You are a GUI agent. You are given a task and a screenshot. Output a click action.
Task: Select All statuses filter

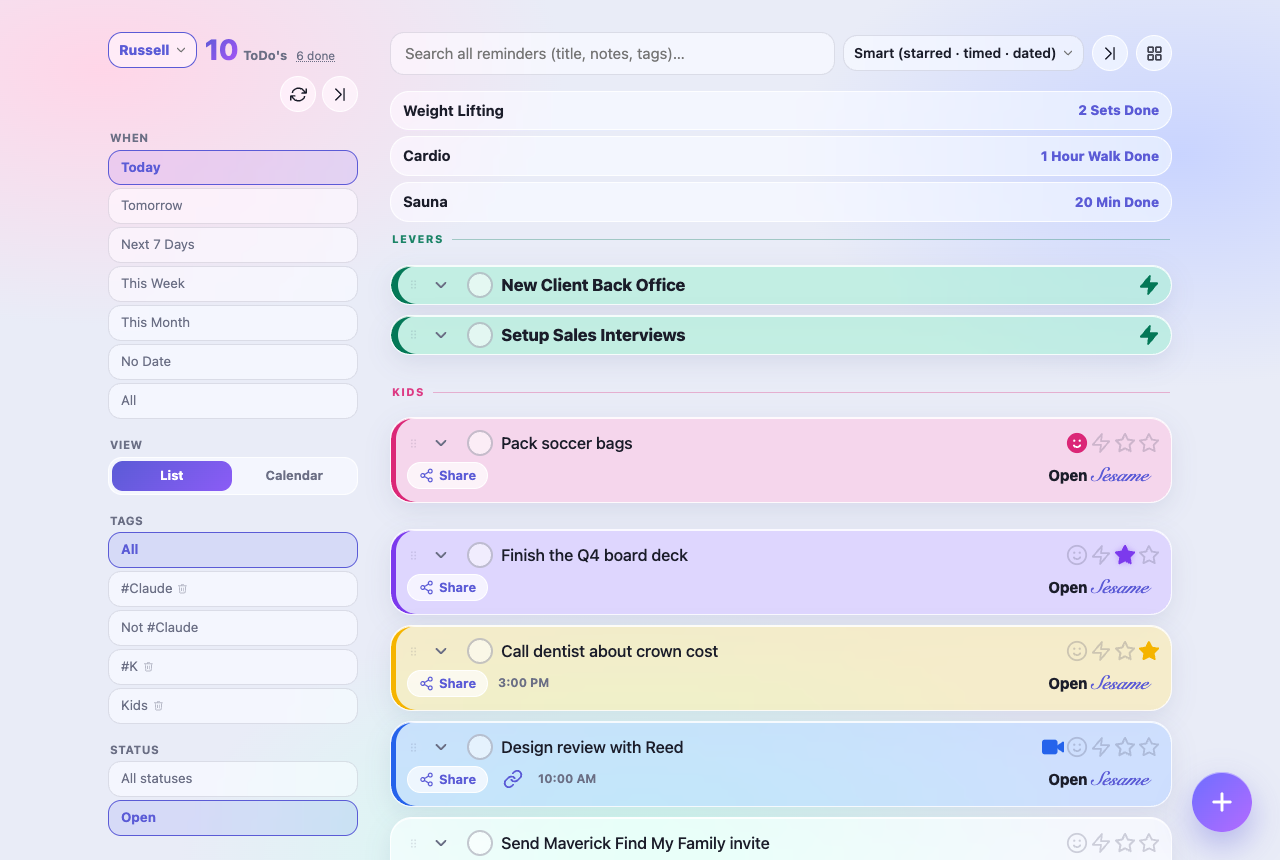point(233,779)
